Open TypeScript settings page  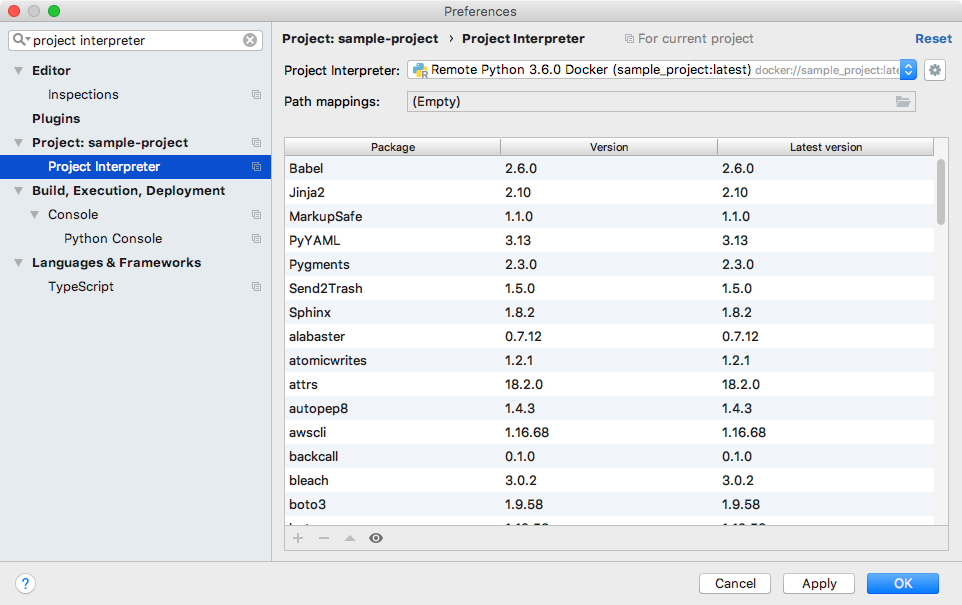click(81, 287)
